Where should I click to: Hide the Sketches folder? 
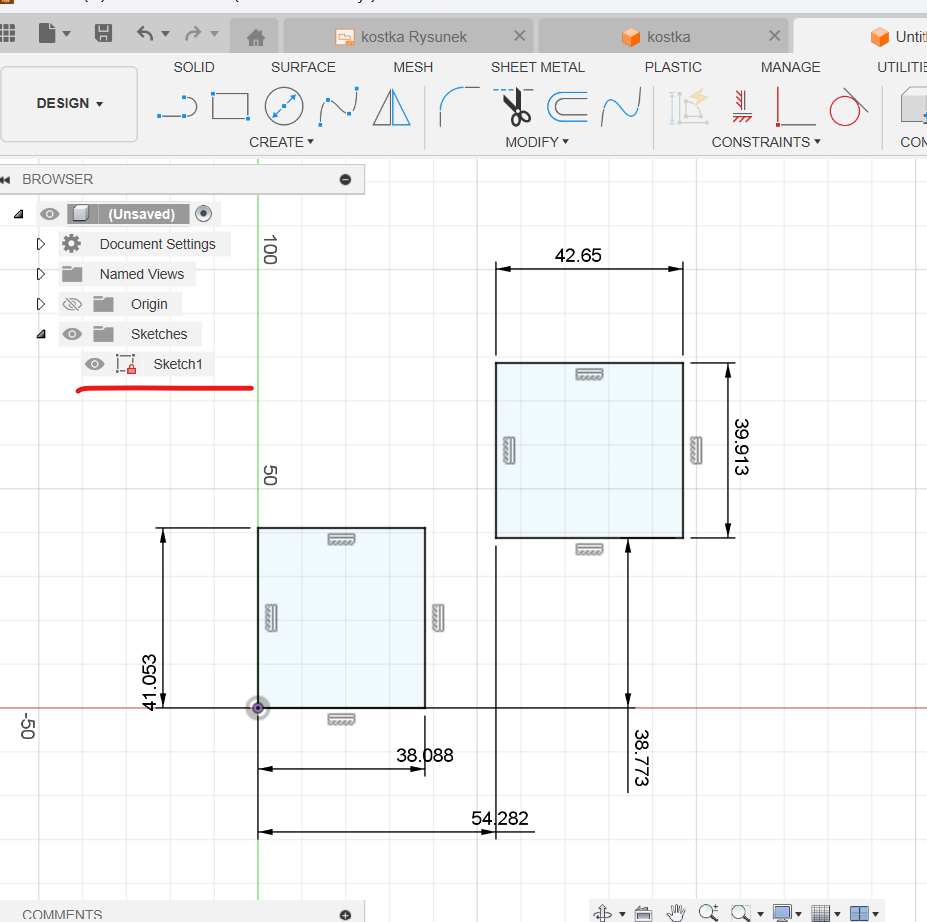pyautogui.click(x=72, y=334)
